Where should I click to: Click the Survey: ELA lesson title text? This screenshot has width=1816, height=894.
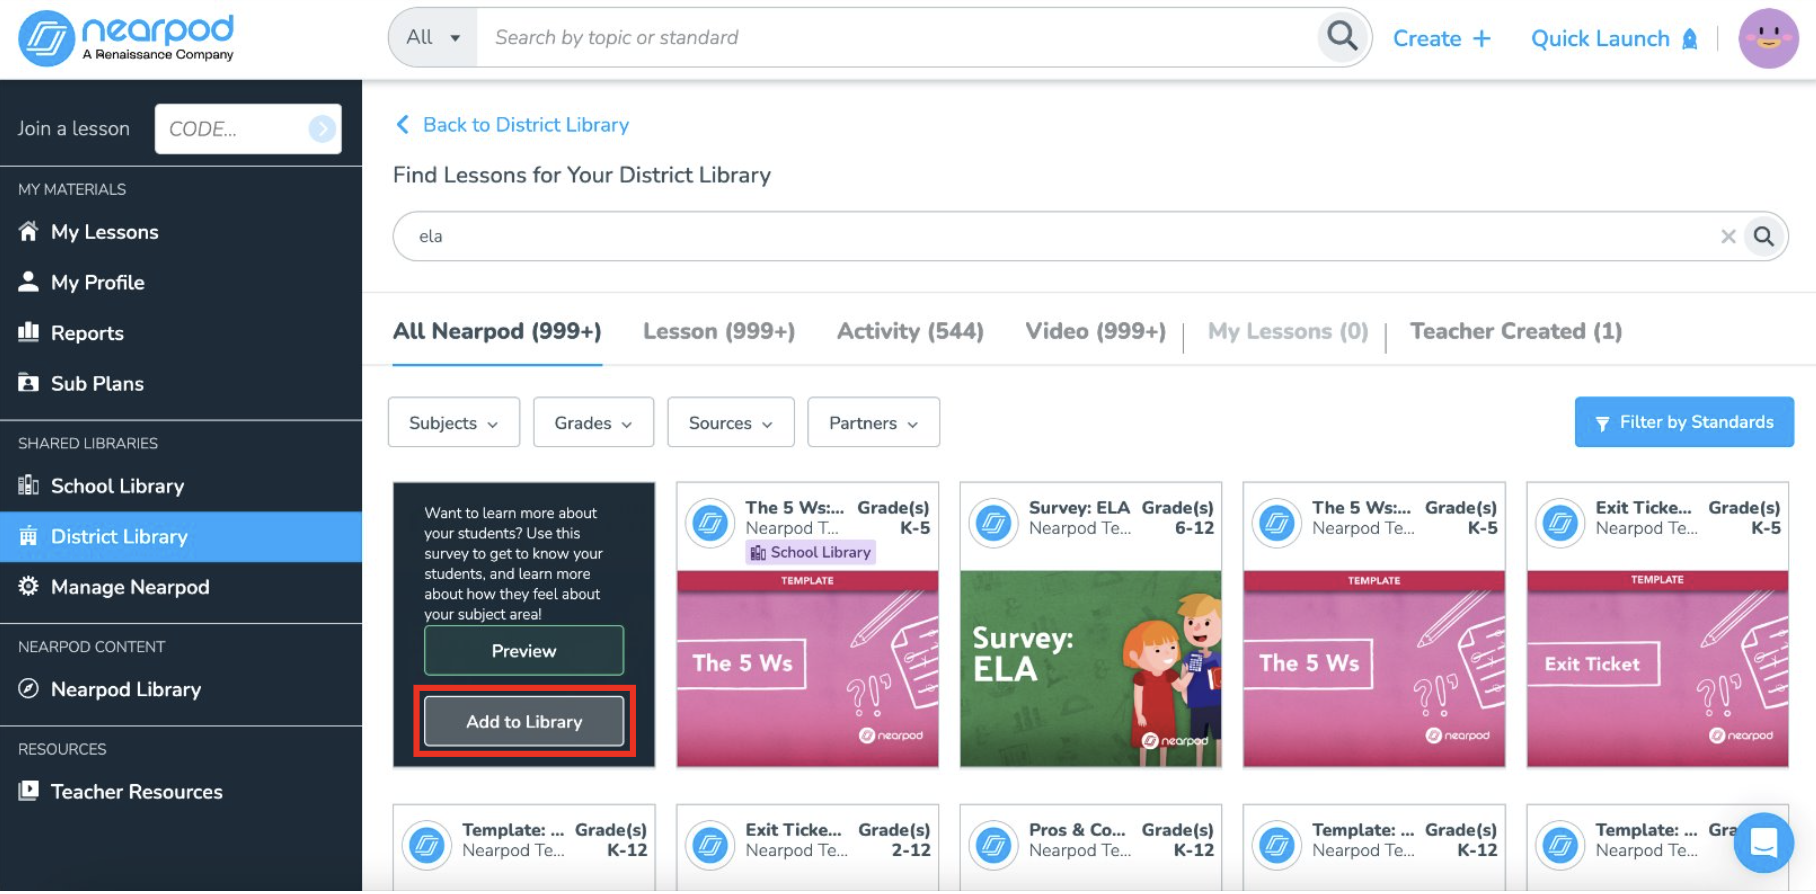click(1079, 507)
